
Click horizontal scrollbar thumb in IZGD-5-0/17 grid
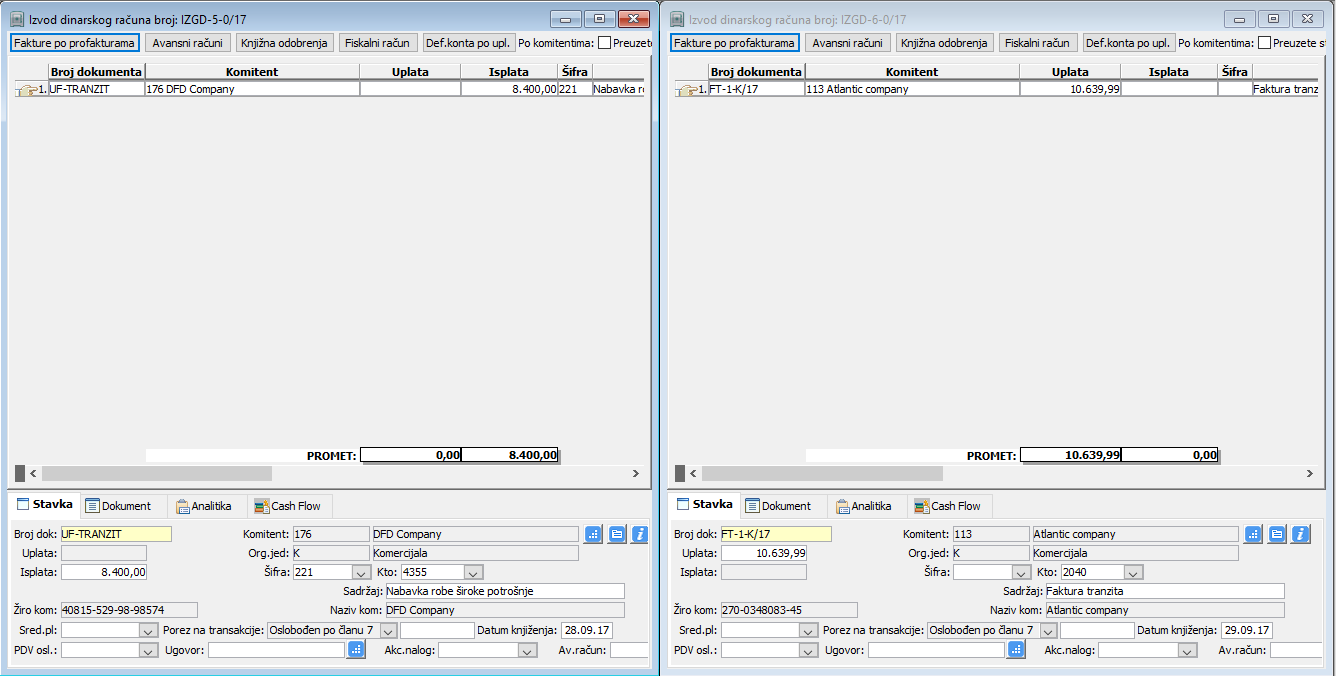156,473
